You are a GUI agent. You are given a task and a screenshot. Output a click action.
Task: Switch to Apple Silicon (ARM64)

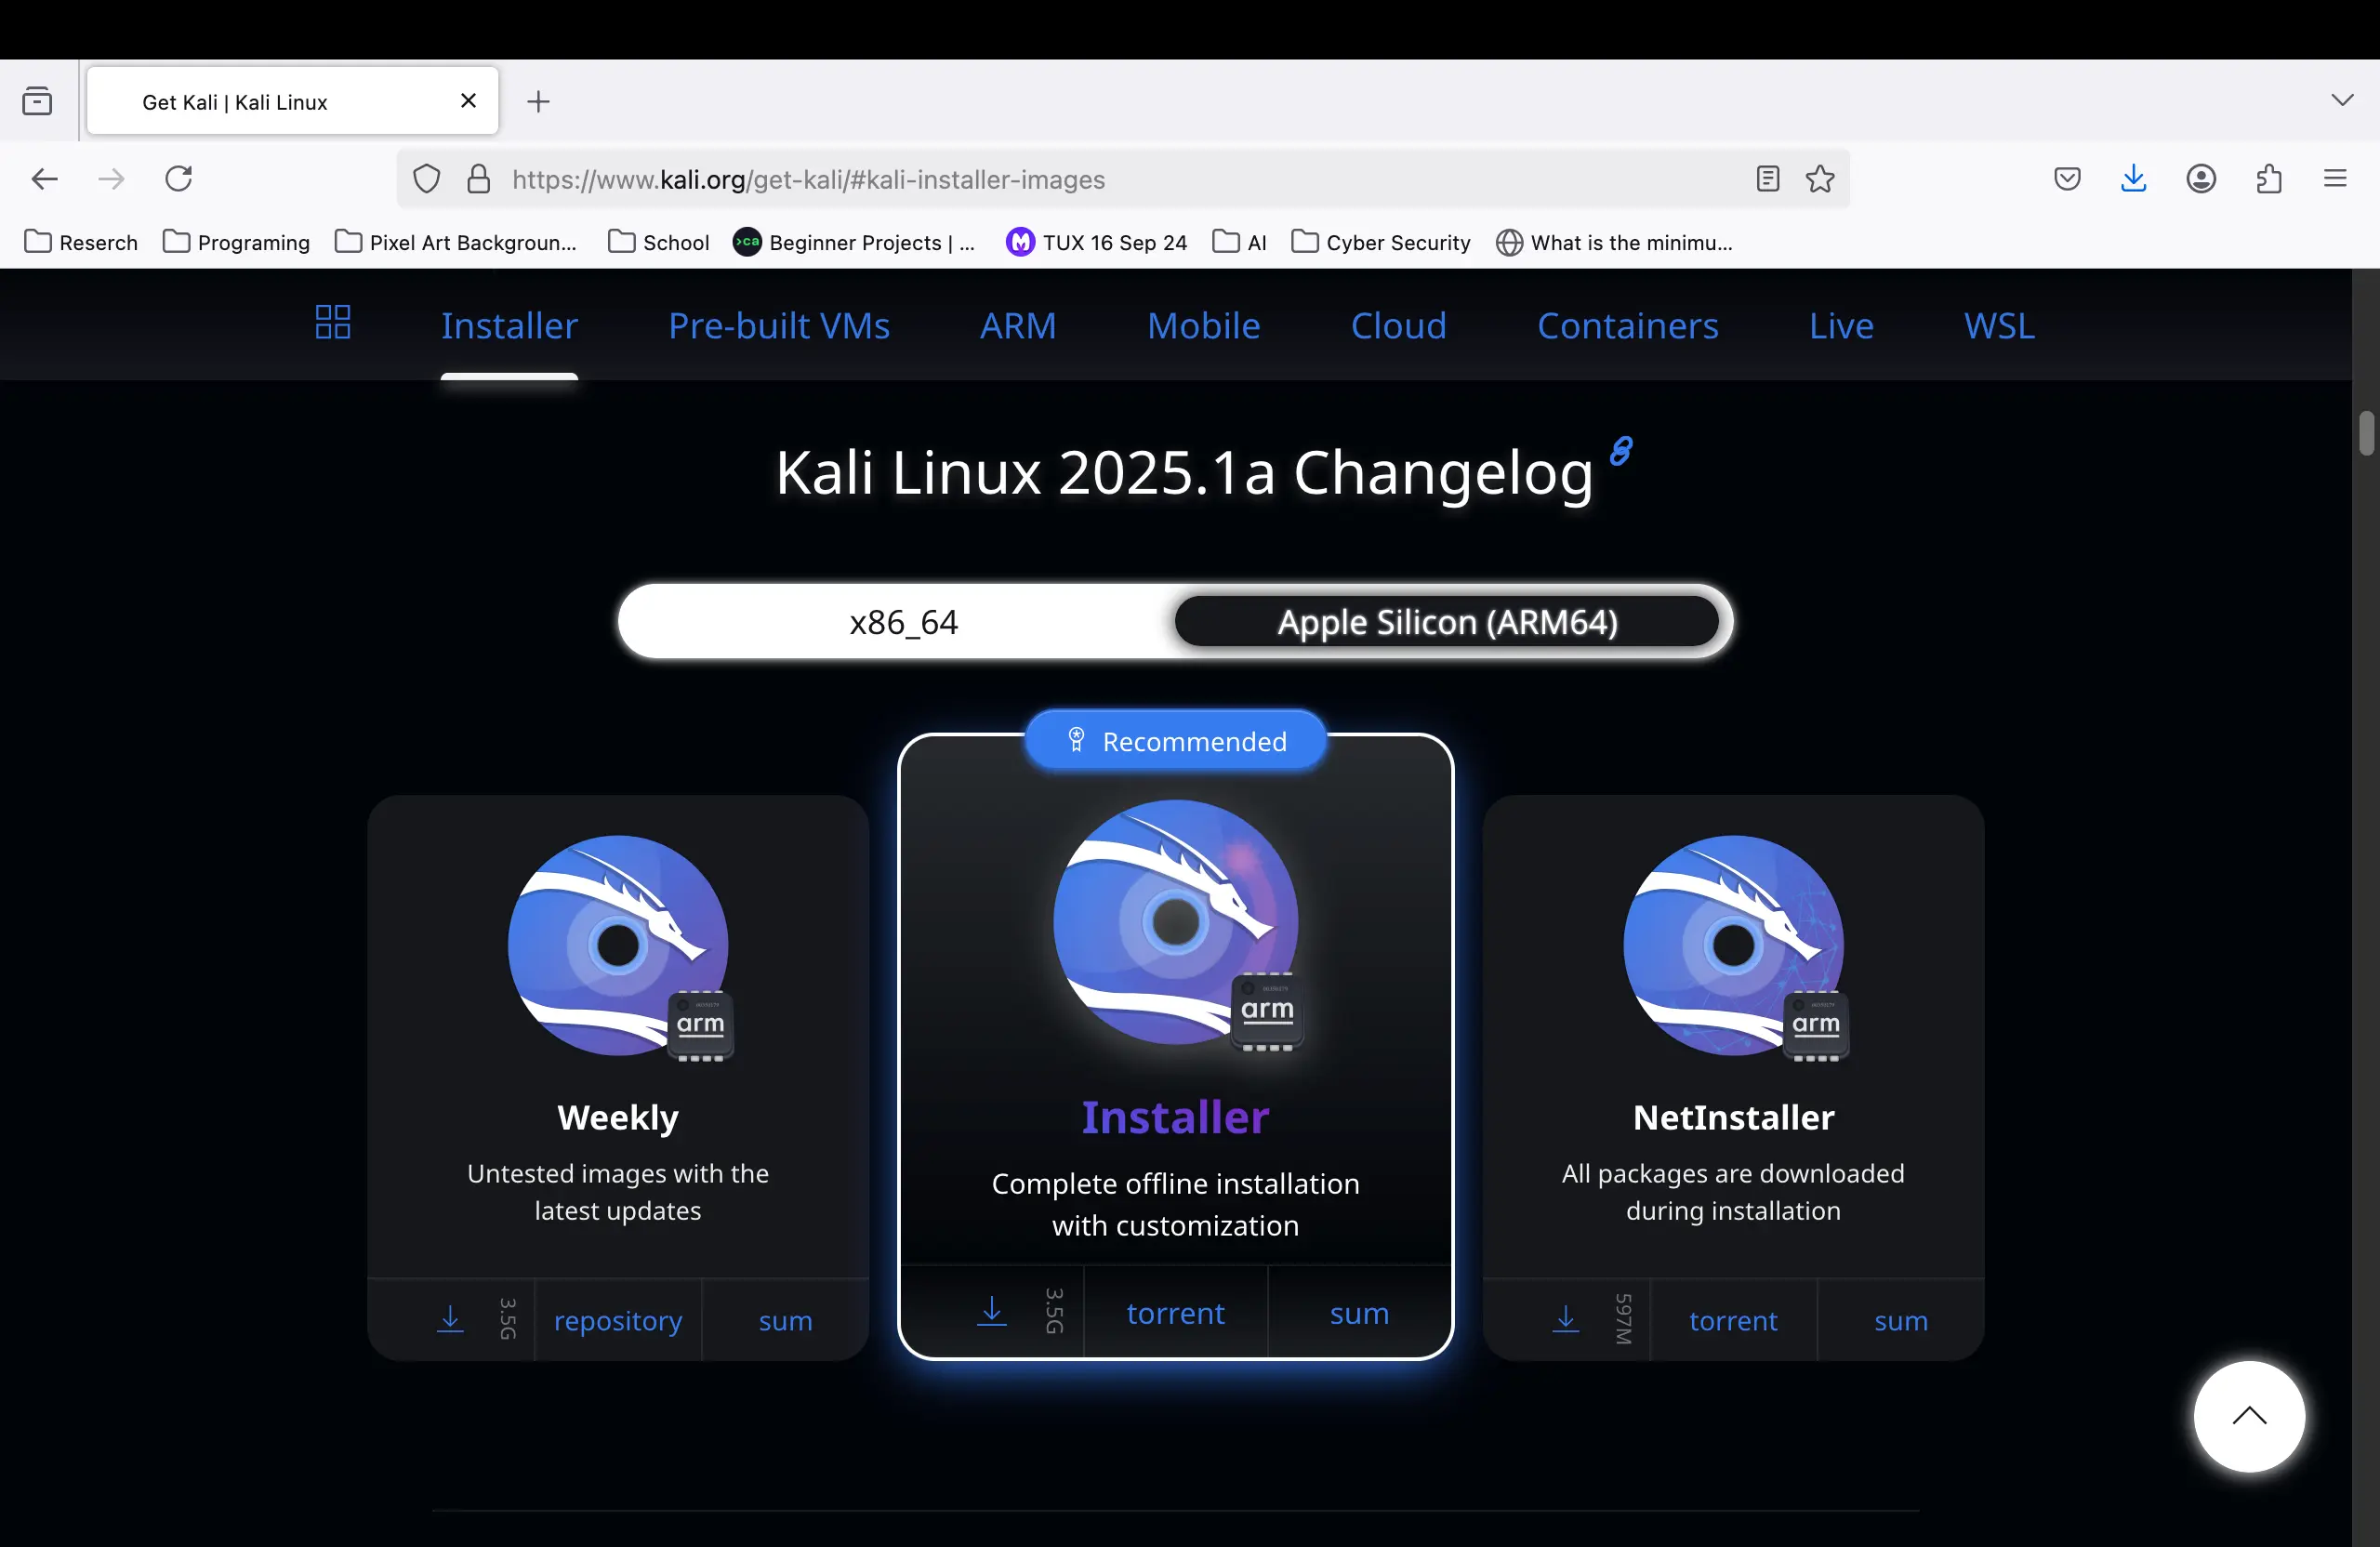click(x=1446, y=621)
